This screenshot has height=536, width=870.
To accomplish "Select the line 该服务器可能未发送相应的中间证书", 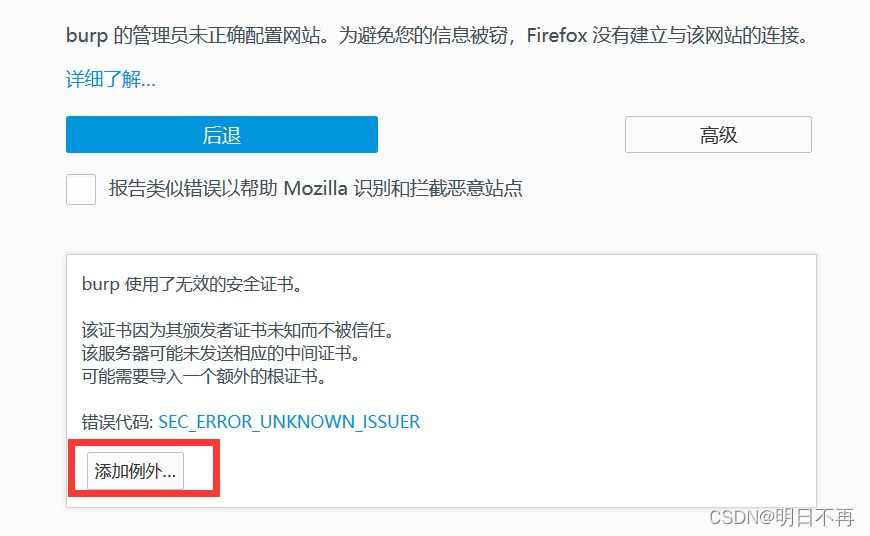I will (221, 353).
